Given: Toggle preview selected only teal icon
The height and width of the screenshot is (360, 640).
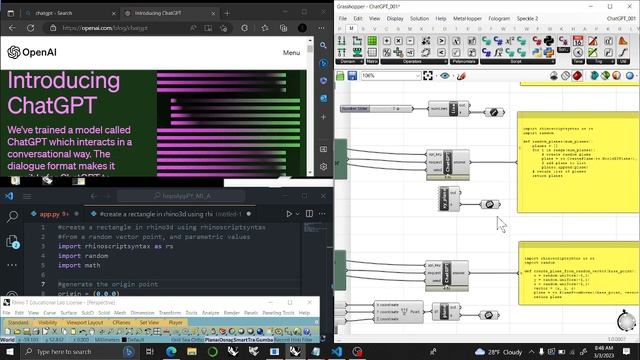Looking at the screenshot, I should [x=594, y=76].
